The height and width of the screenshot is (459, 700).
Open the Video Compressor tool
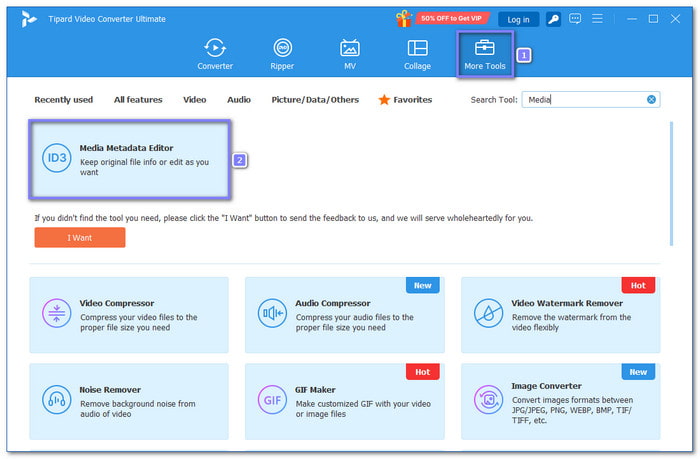click(x=129, y=315)
